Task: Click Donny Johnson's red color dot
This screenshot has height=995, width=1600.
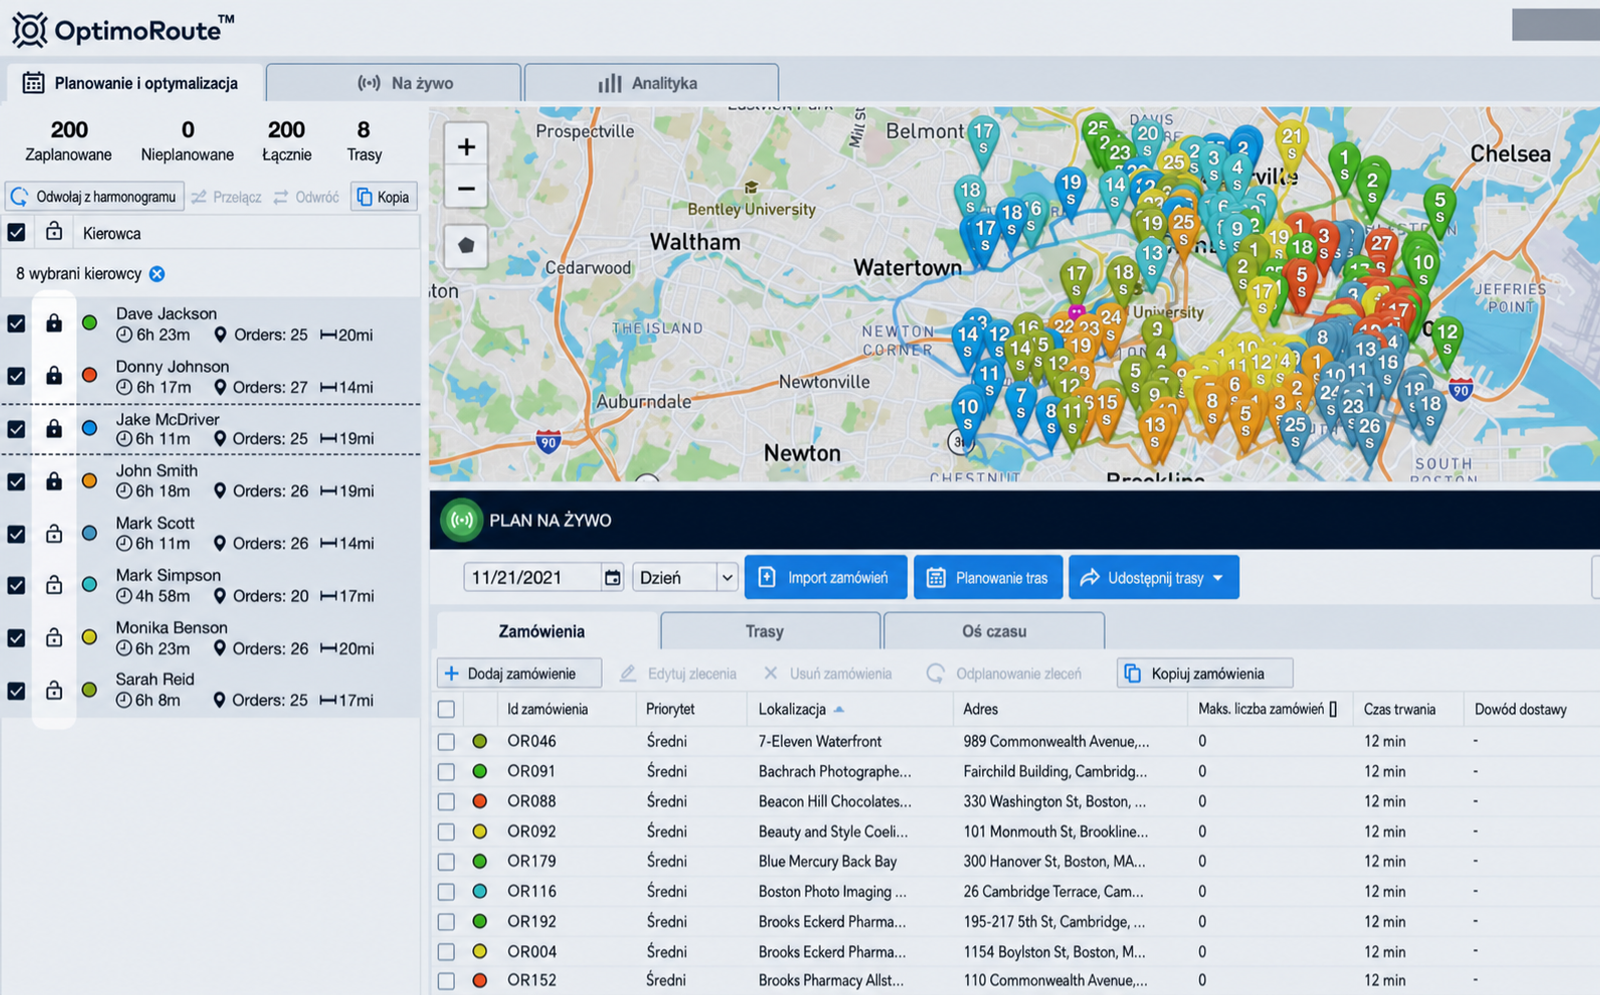Action: click(90, 375)
